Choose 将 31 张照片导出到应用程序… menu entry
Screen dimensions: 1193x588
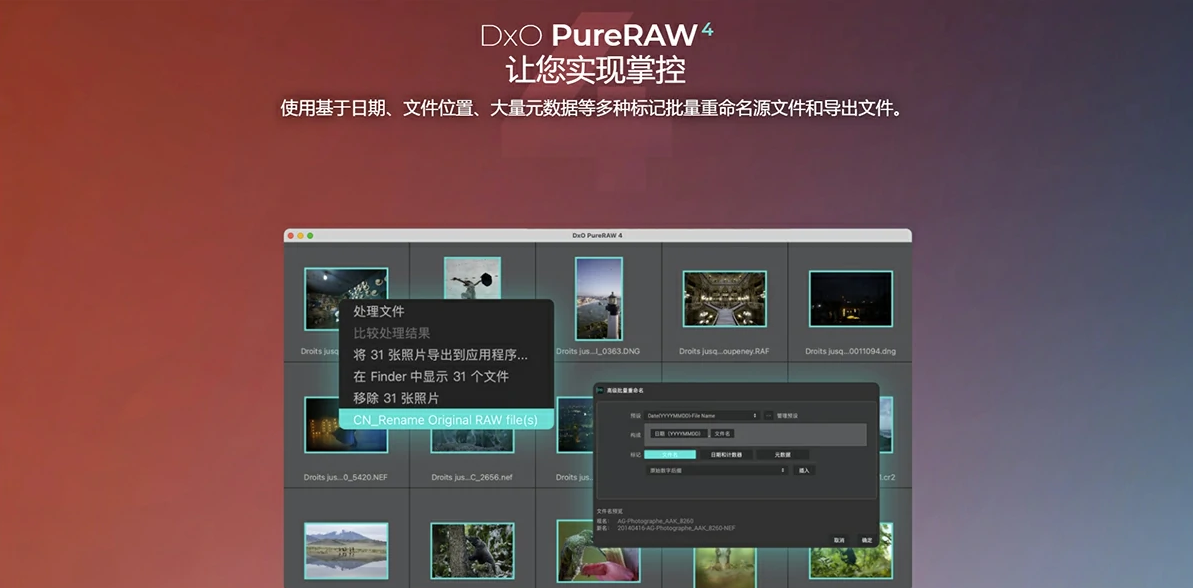pos(447,354)
